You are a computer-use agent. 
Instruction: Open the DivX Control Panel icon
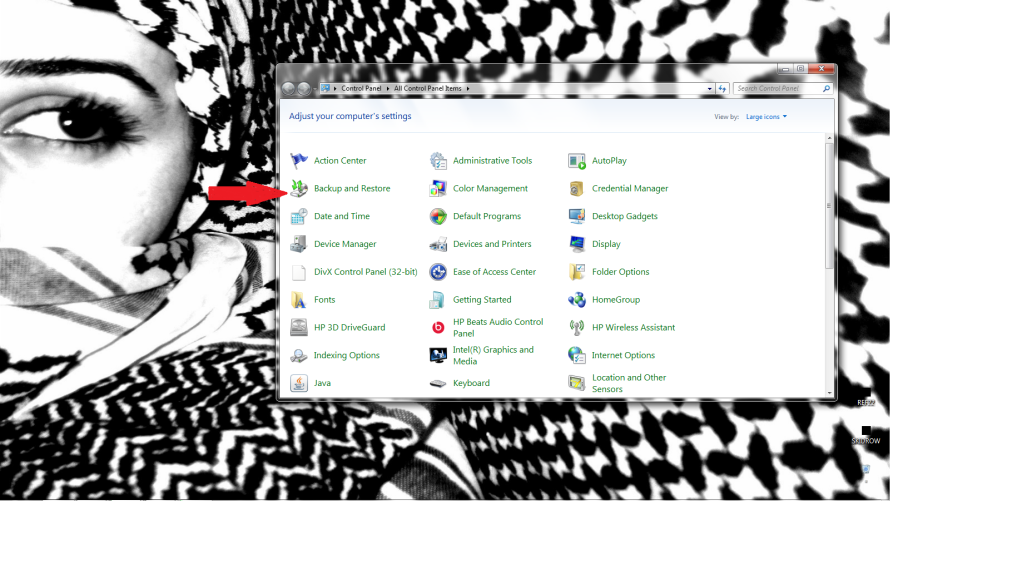[299, 272]
